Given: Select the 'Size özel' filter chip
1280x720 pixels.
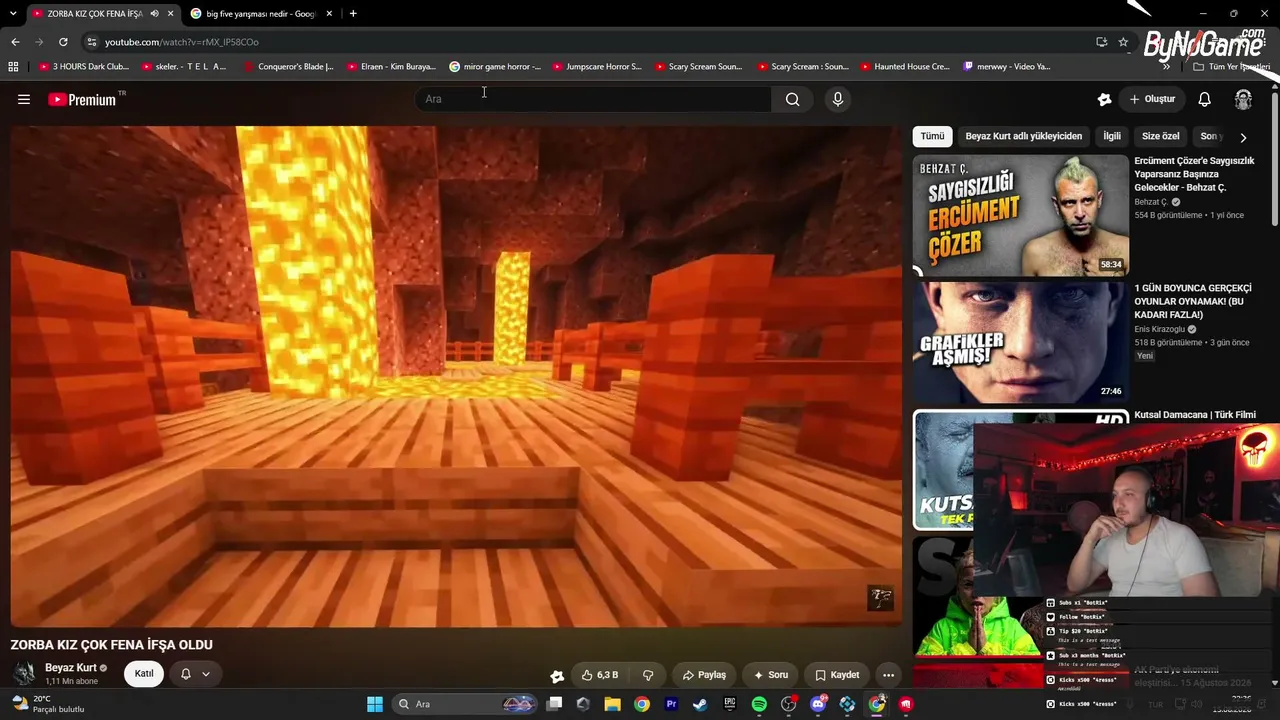Looking at the screenshot, I should click(x=1160, y=136).
